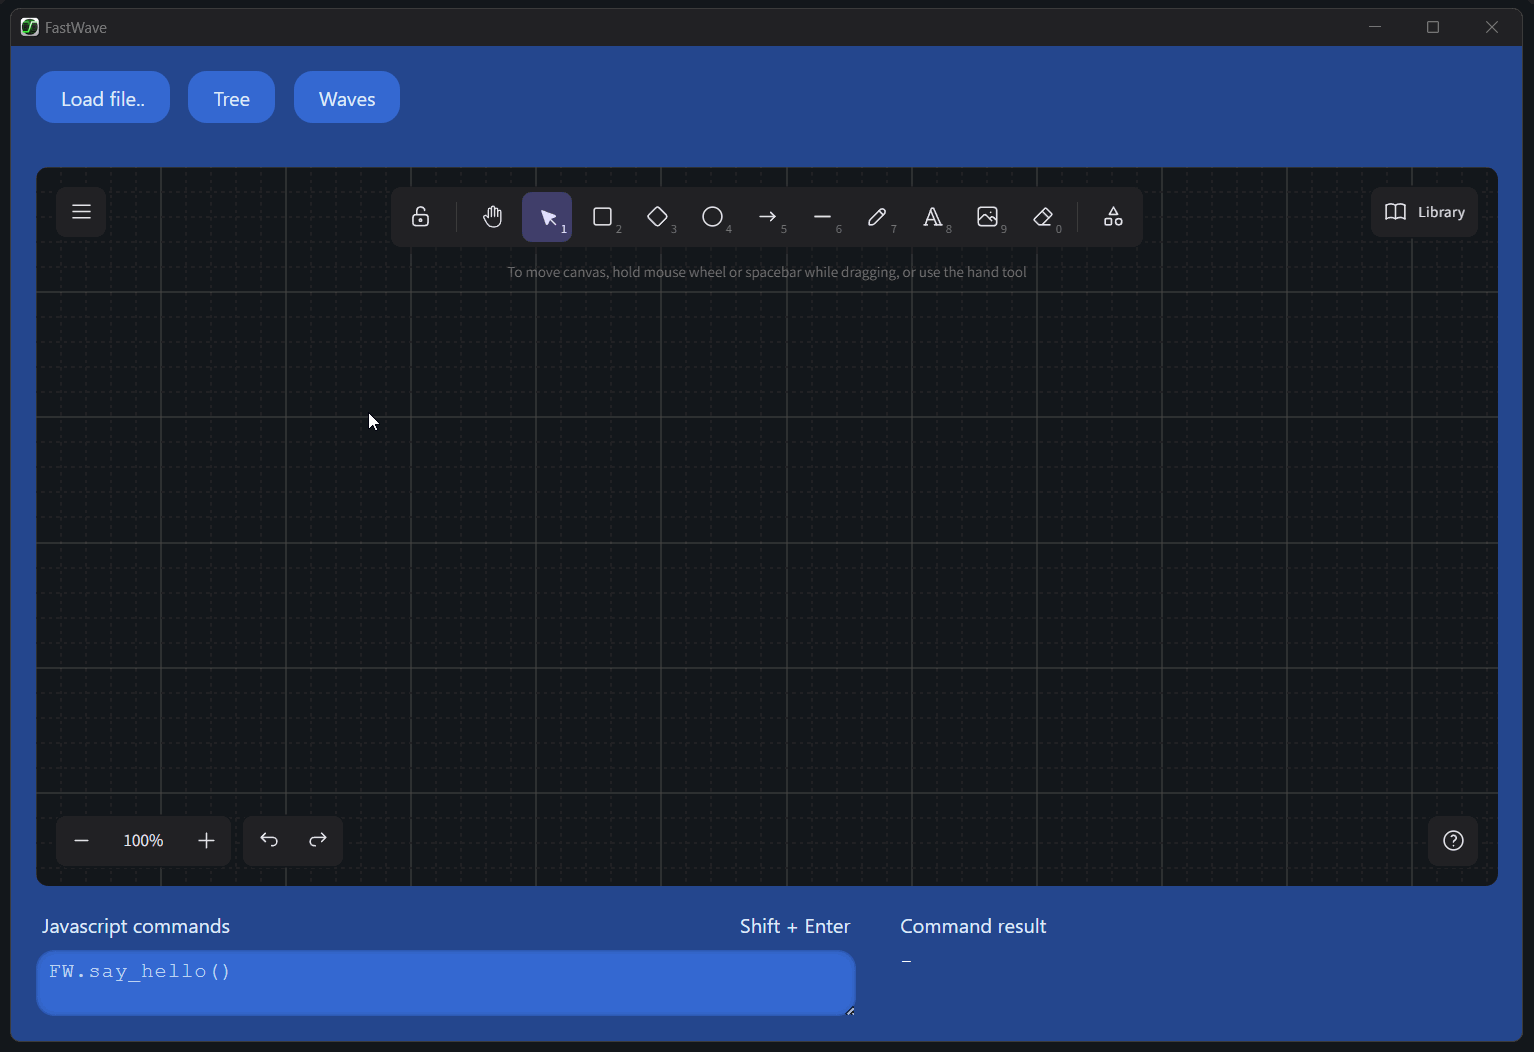Select the Insert image tool
The width and height of the screenshot is (1534, 1052).
point(987,217)
